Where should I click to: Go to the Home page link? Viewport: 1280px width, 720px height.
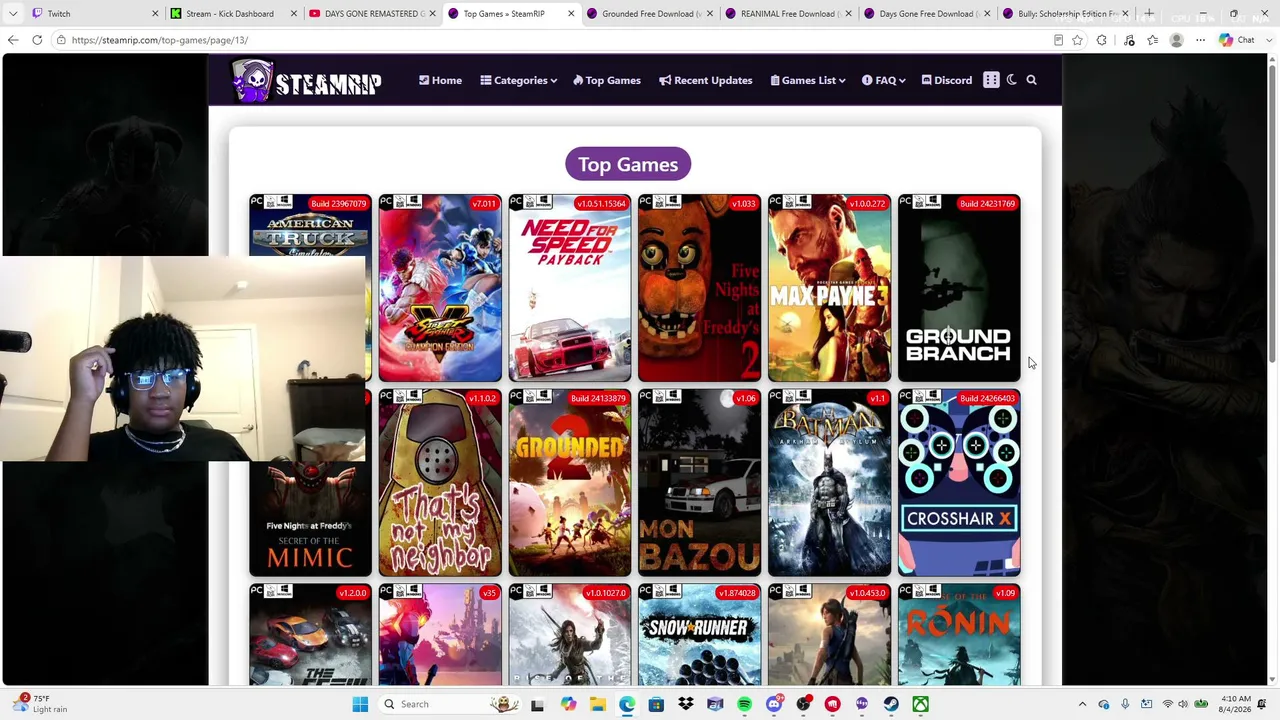tap(440, 80)
